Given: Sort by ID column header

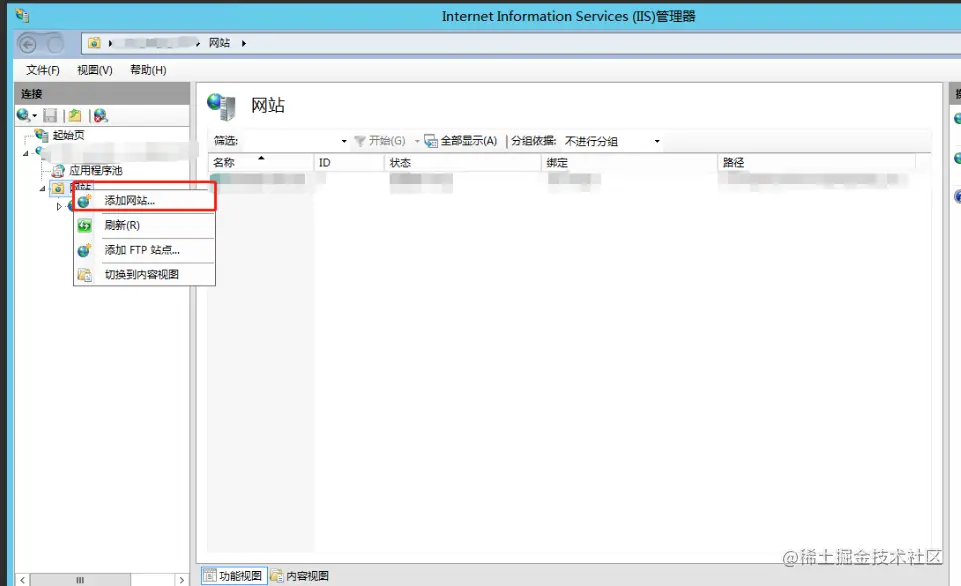Looking at the screenshot, I should click(x=349, y=162).
